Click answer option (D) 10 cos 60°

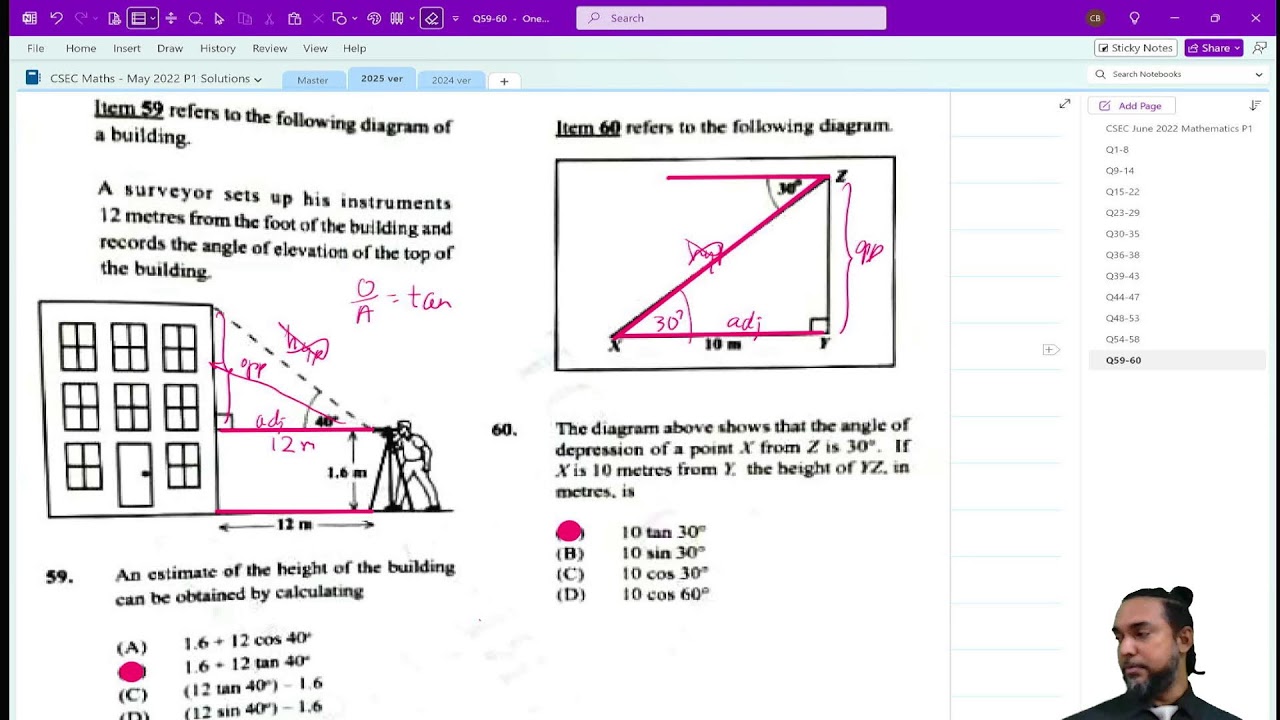(633, 594)
